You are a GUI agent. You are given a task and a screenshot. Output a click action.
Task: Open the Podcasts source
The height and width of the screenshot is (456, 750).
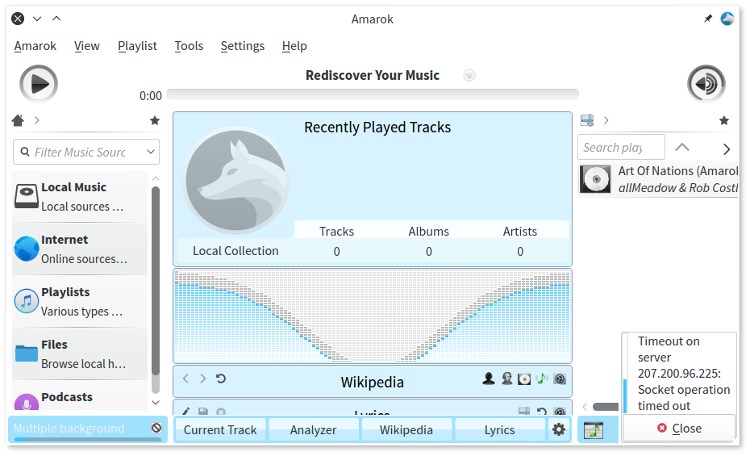pyautogui.click(x=80, y=397)
